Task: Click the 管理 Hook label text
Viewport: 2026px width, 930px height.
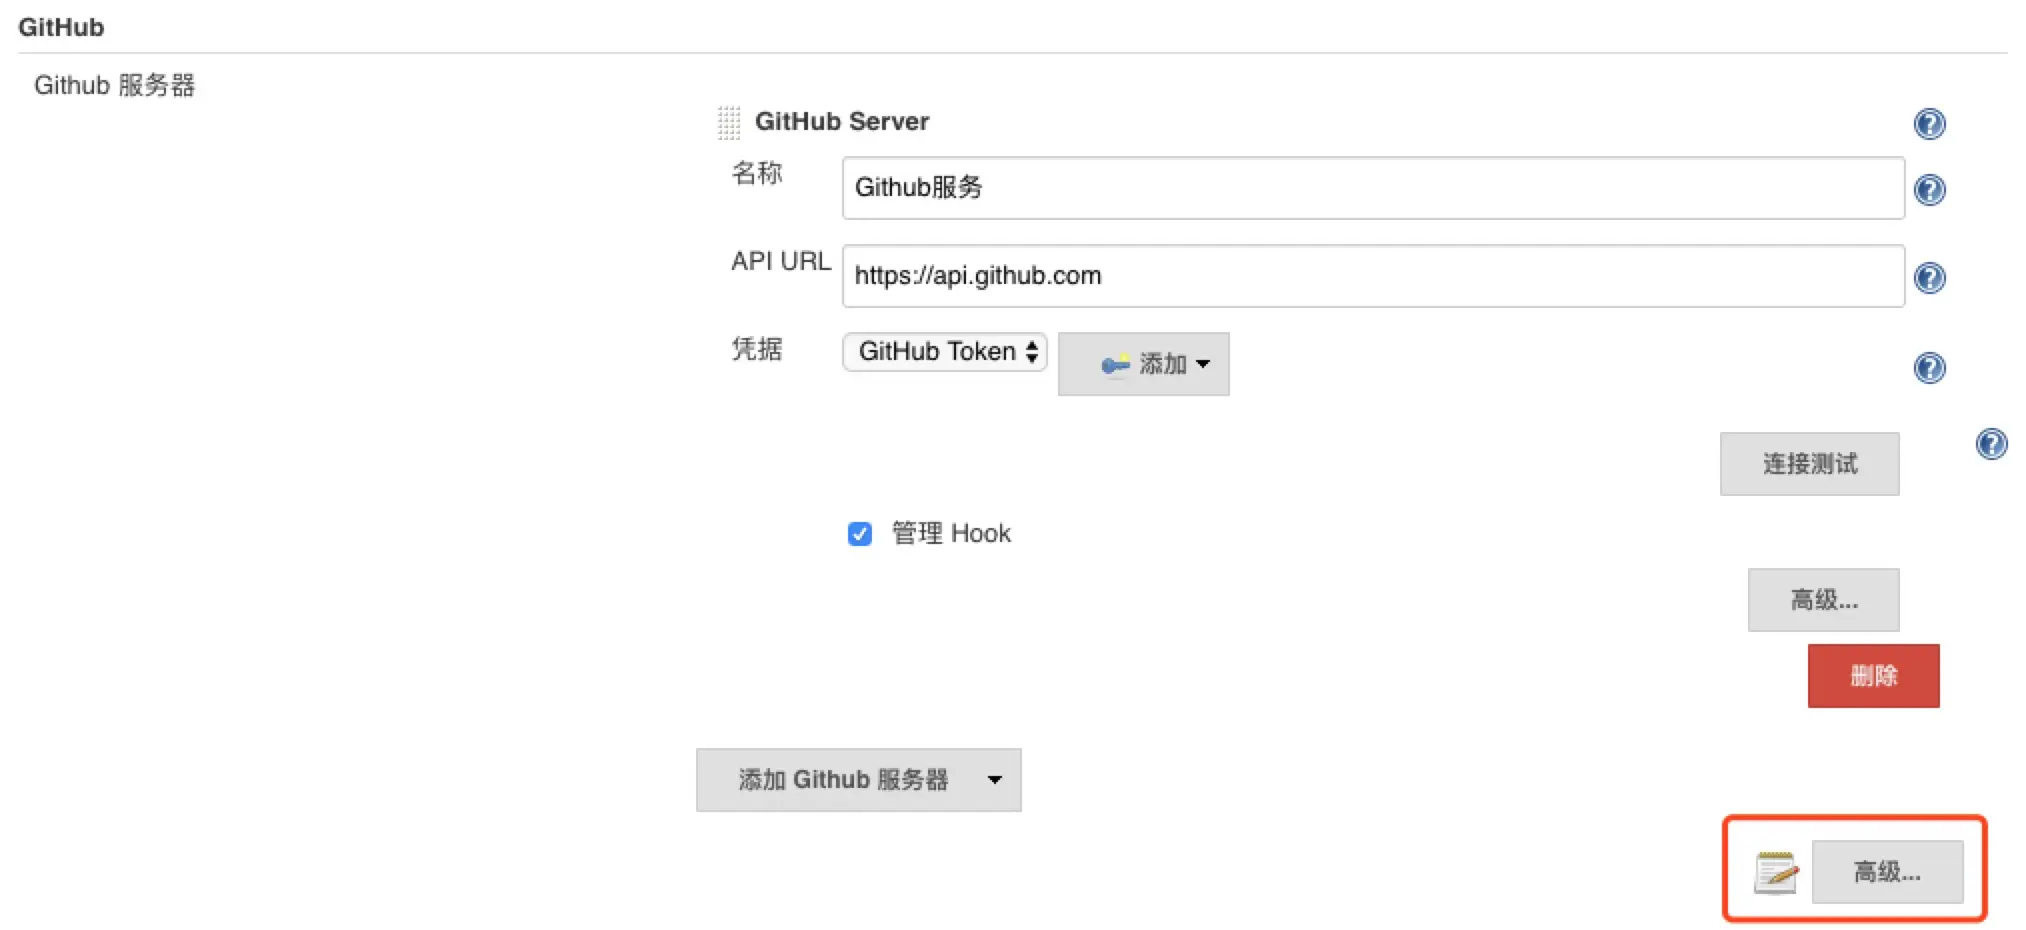Action: 951,534
